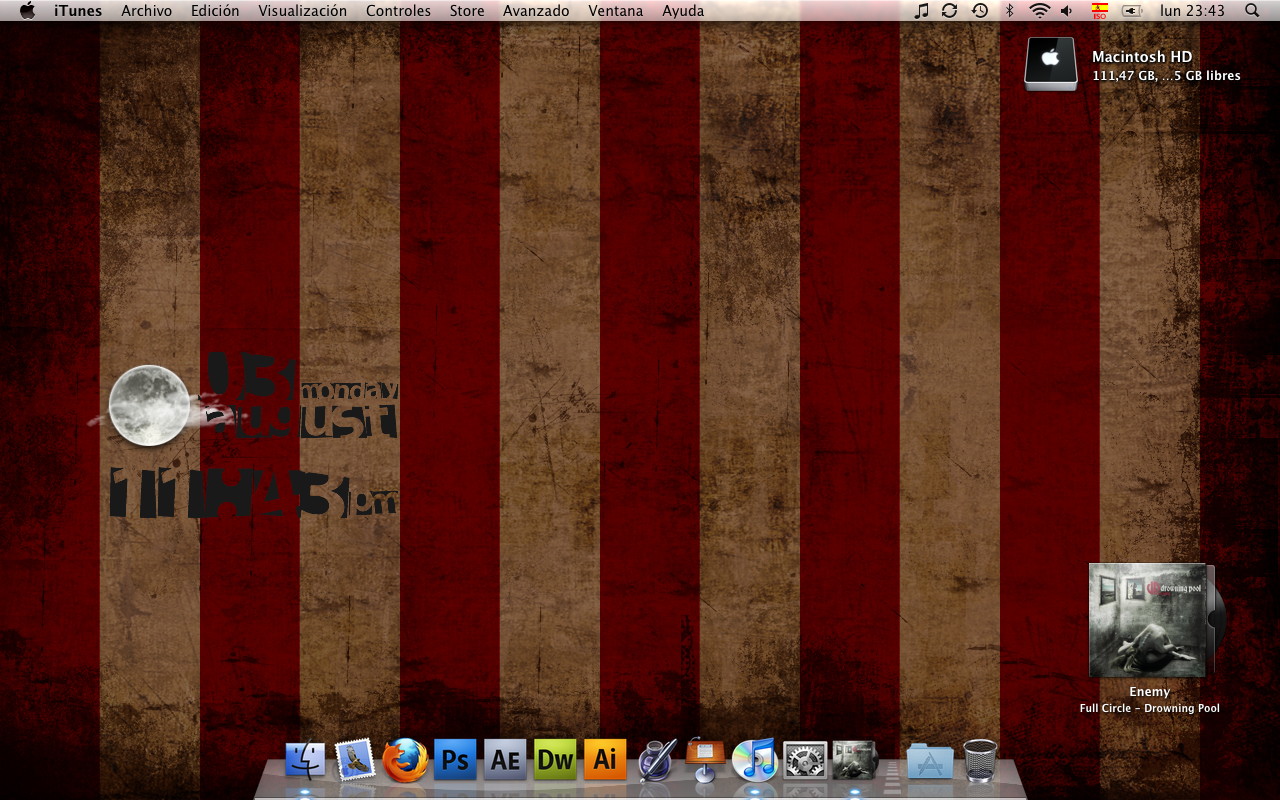Click album-art app icon in Dock
Screen dimensions: 1280x800
(x=855, y=761)
